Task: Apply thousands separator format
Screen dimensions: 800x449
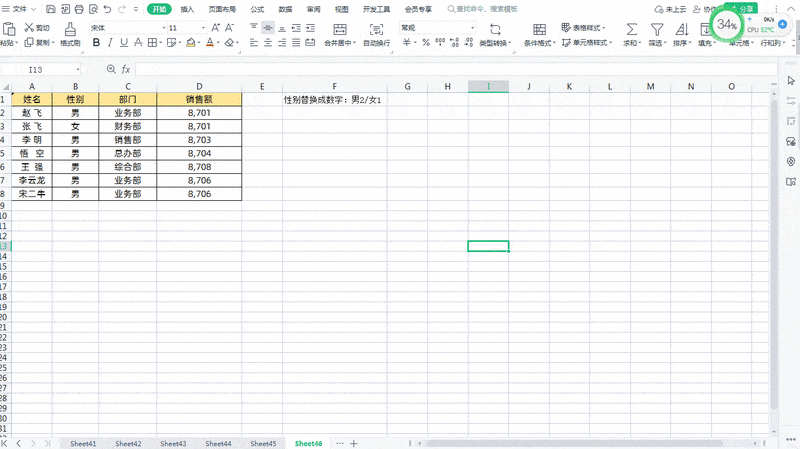Action: 440,43
